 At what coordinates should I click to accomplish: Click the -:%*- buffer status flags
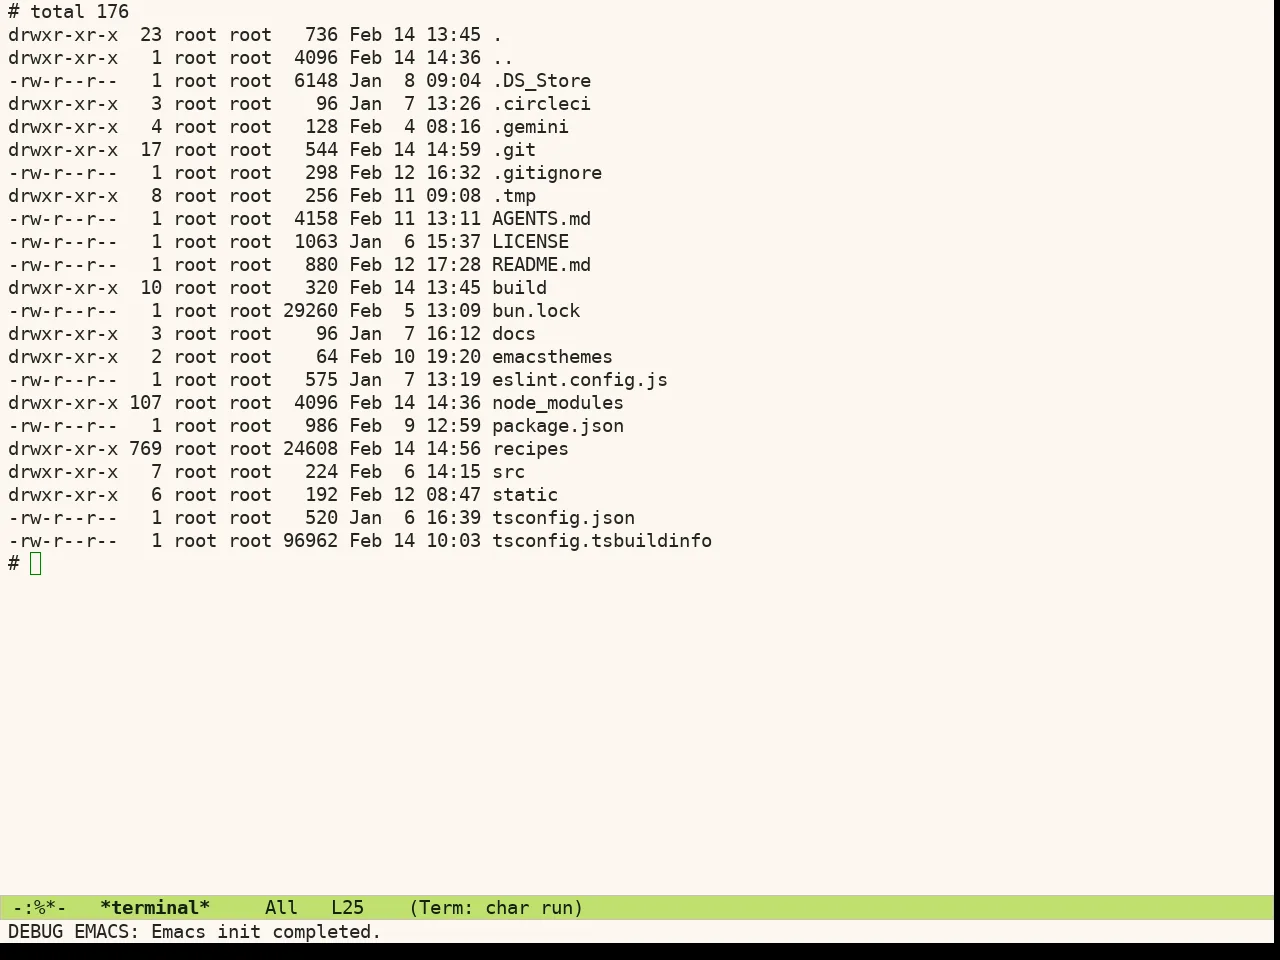[x=40, y=908]
